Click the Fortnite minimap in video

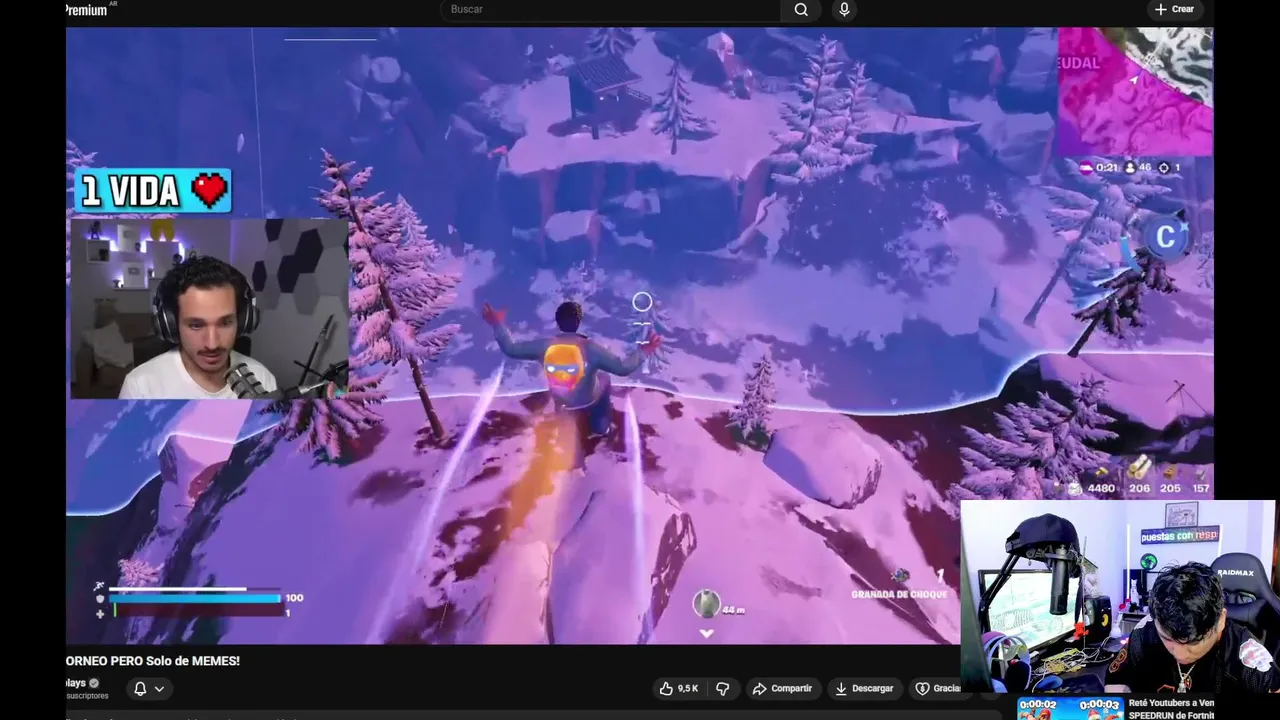pyautogui.click(x=1135, y=91)
